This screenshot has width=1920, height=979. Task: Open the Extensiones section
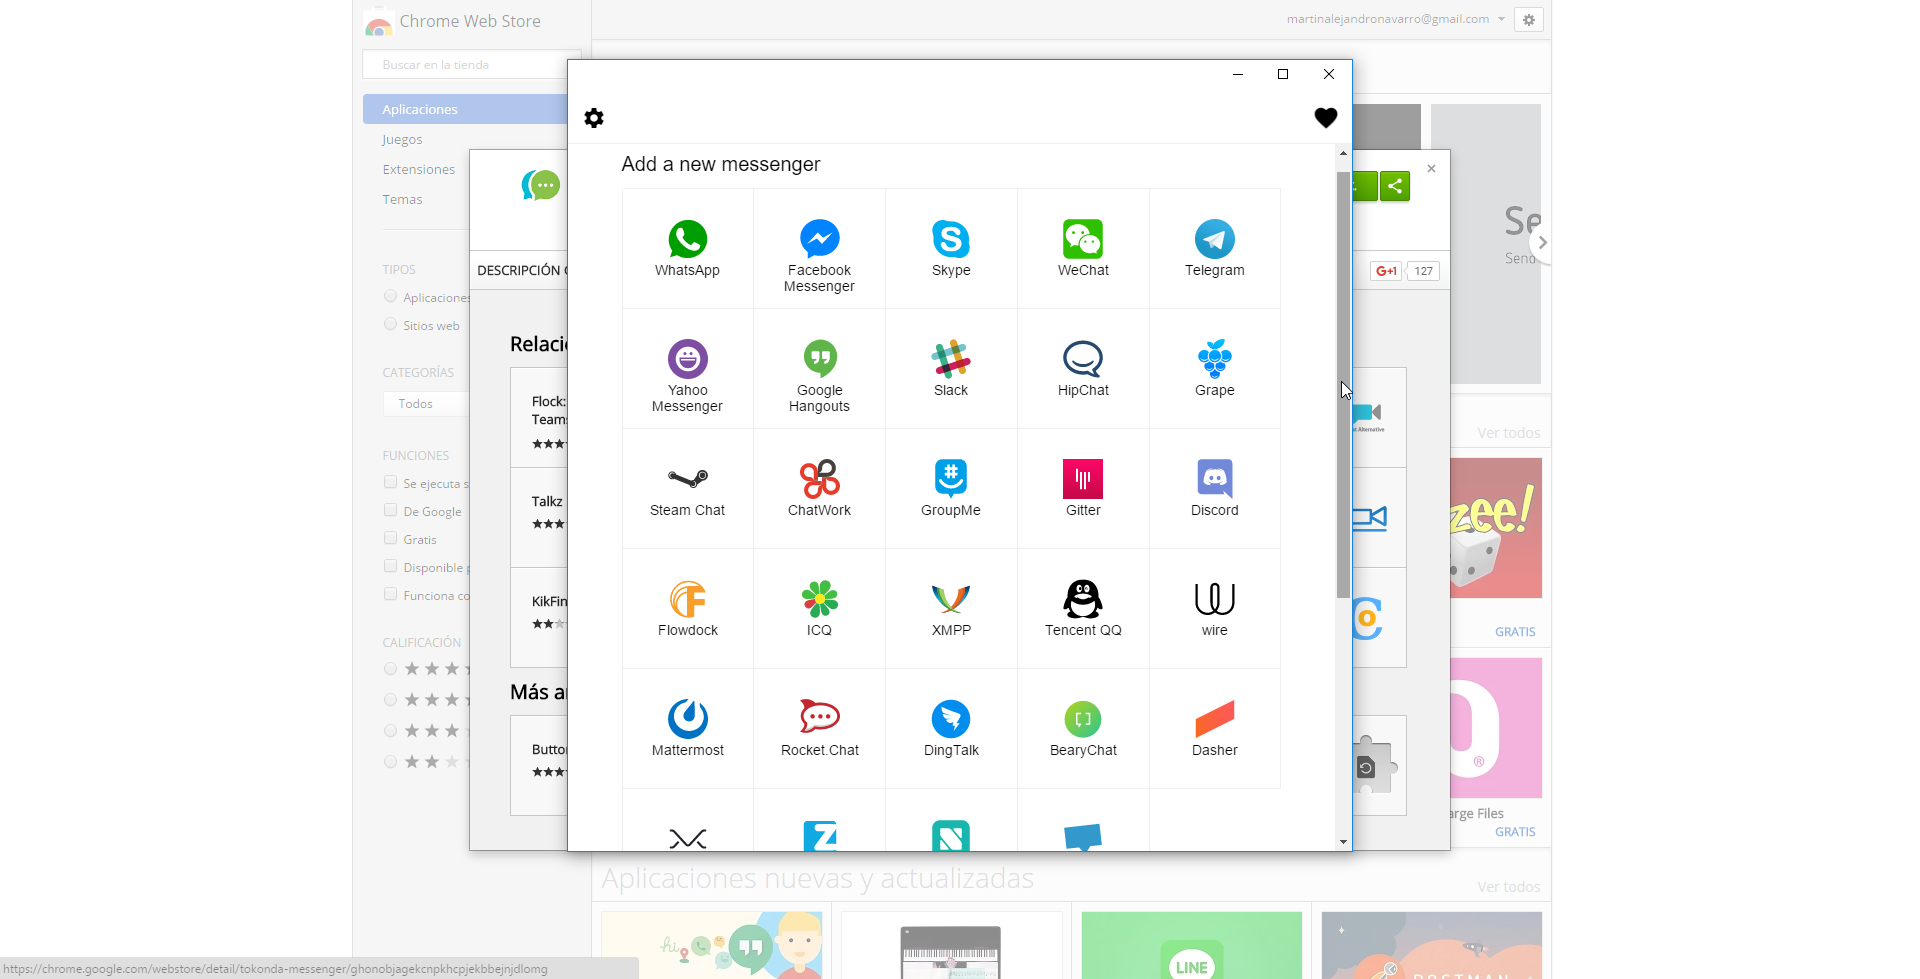pos(418,169)
